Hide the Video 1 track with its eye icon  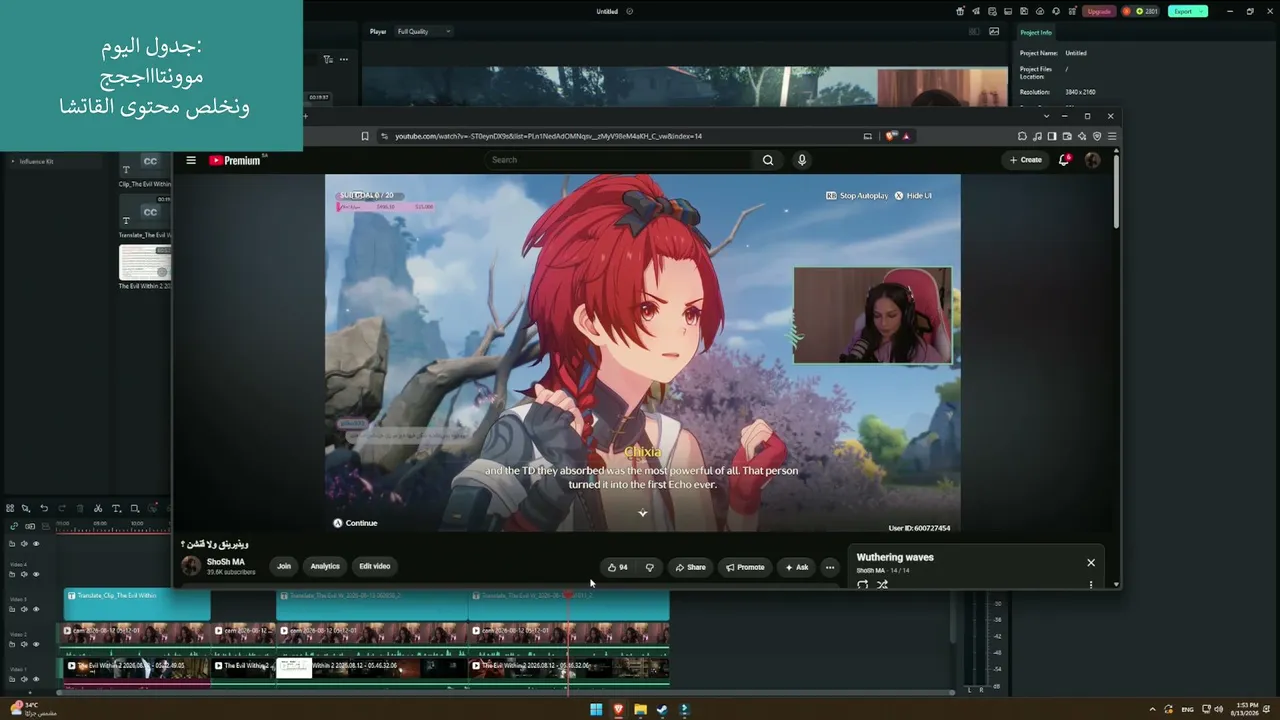pyautogui.click(x=36, y=679)
